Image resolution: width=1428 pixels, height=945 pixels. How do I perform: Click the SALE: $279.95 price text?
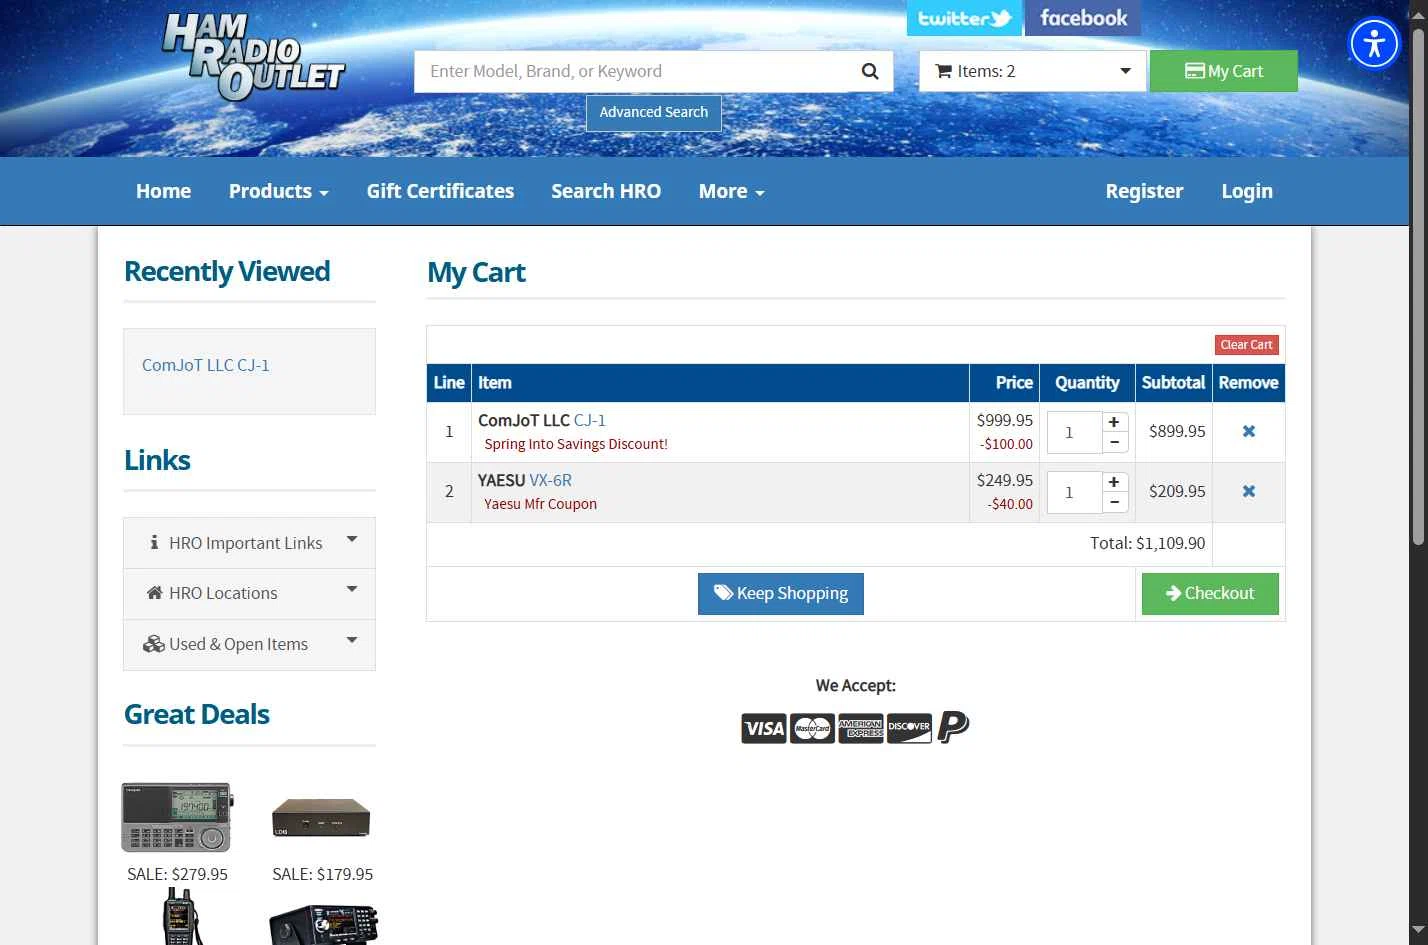[177, 874]
